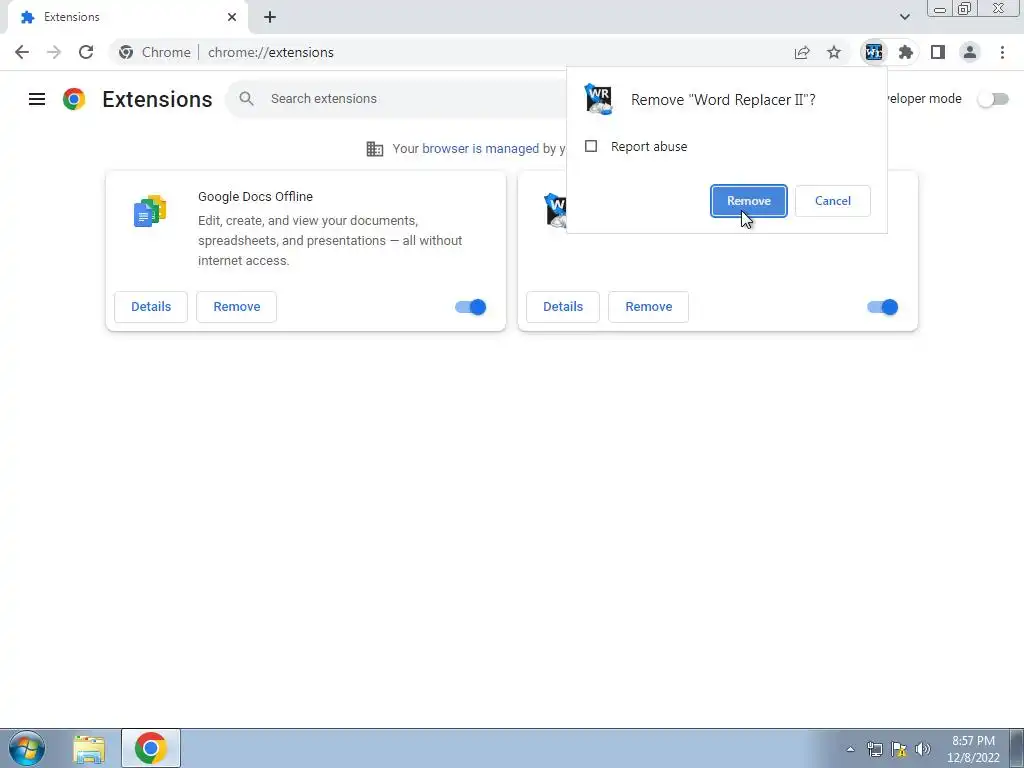The width and height of the screenshot is (1024, 768).
Task: Click the network tray icon
Action: coord(874,749)
